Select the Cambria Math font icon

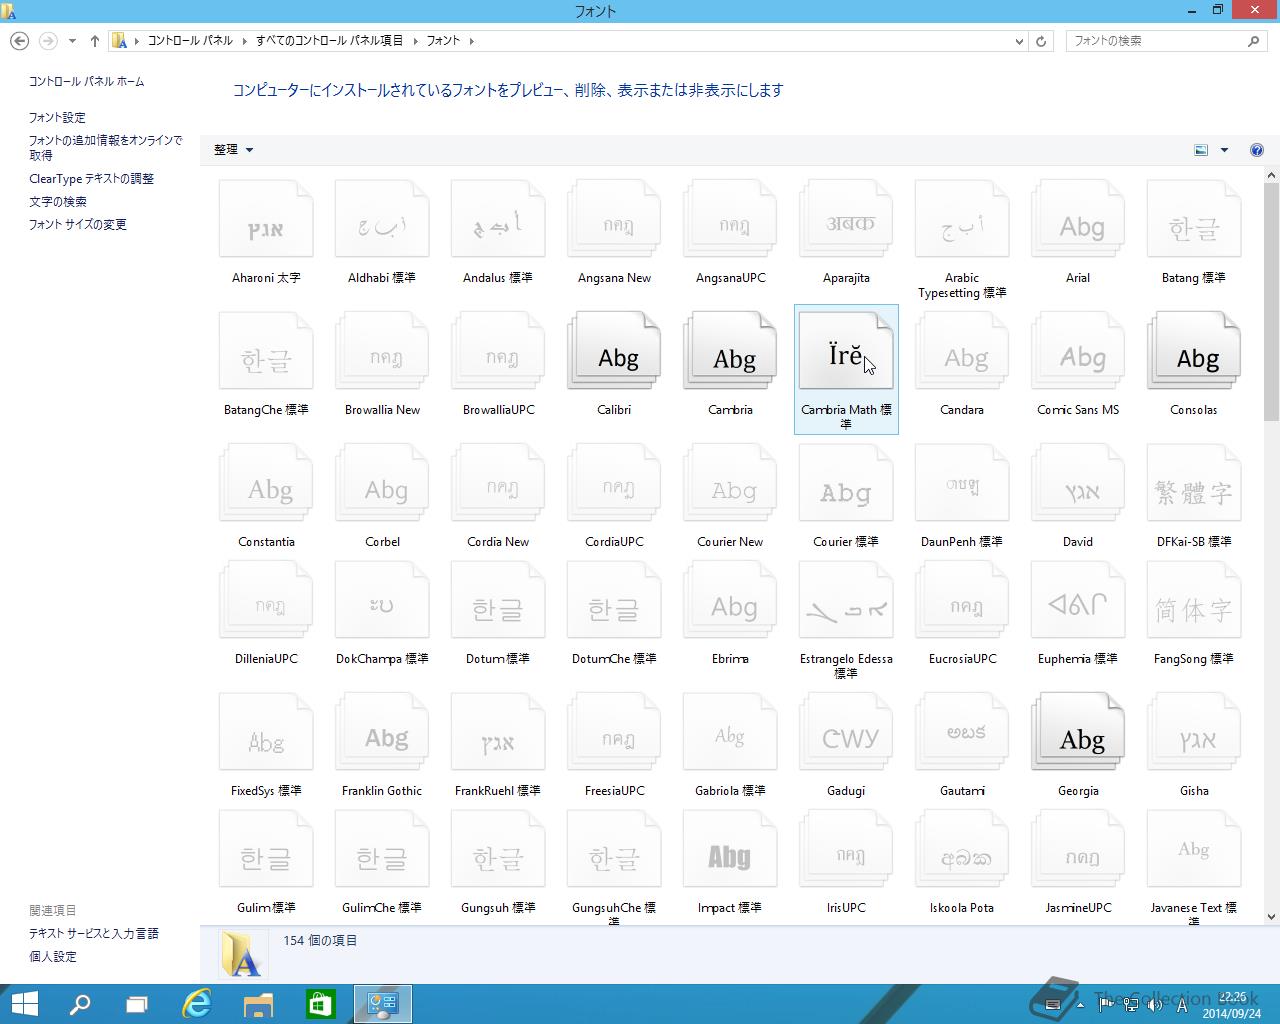point(846,351)
